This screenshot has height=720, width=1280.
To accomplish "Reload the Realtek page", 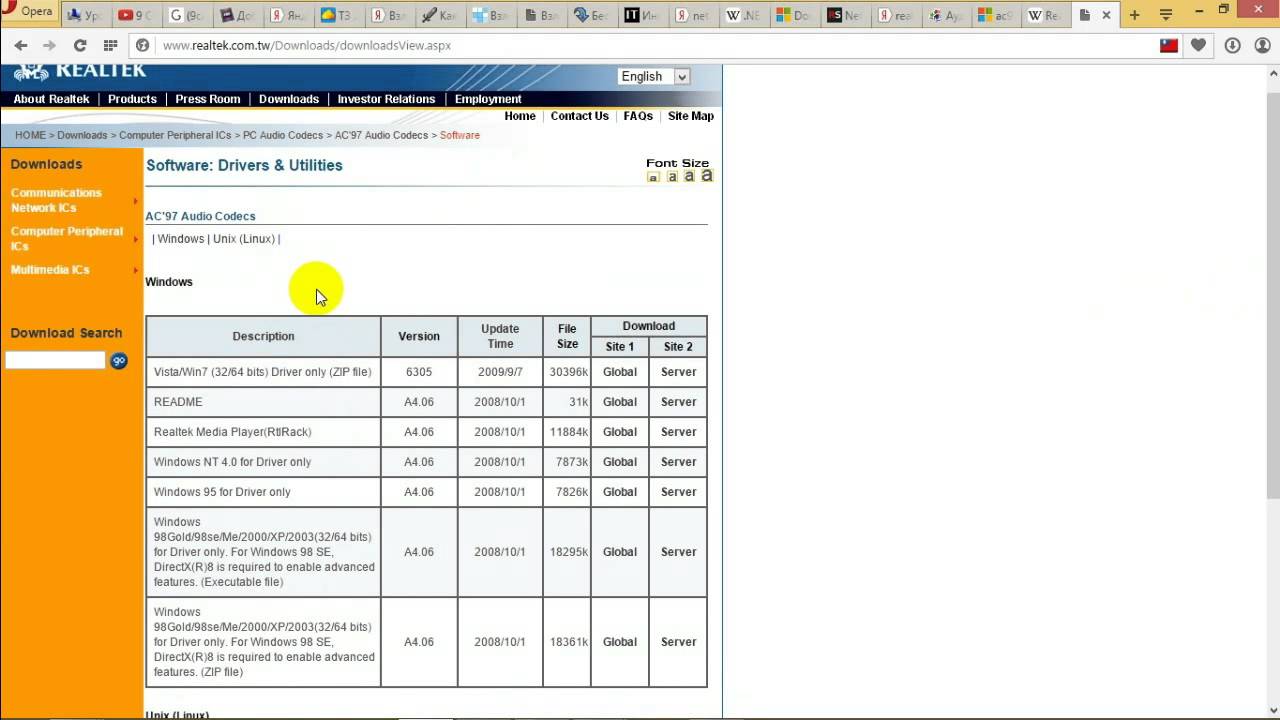I will (x=80, y=45).
